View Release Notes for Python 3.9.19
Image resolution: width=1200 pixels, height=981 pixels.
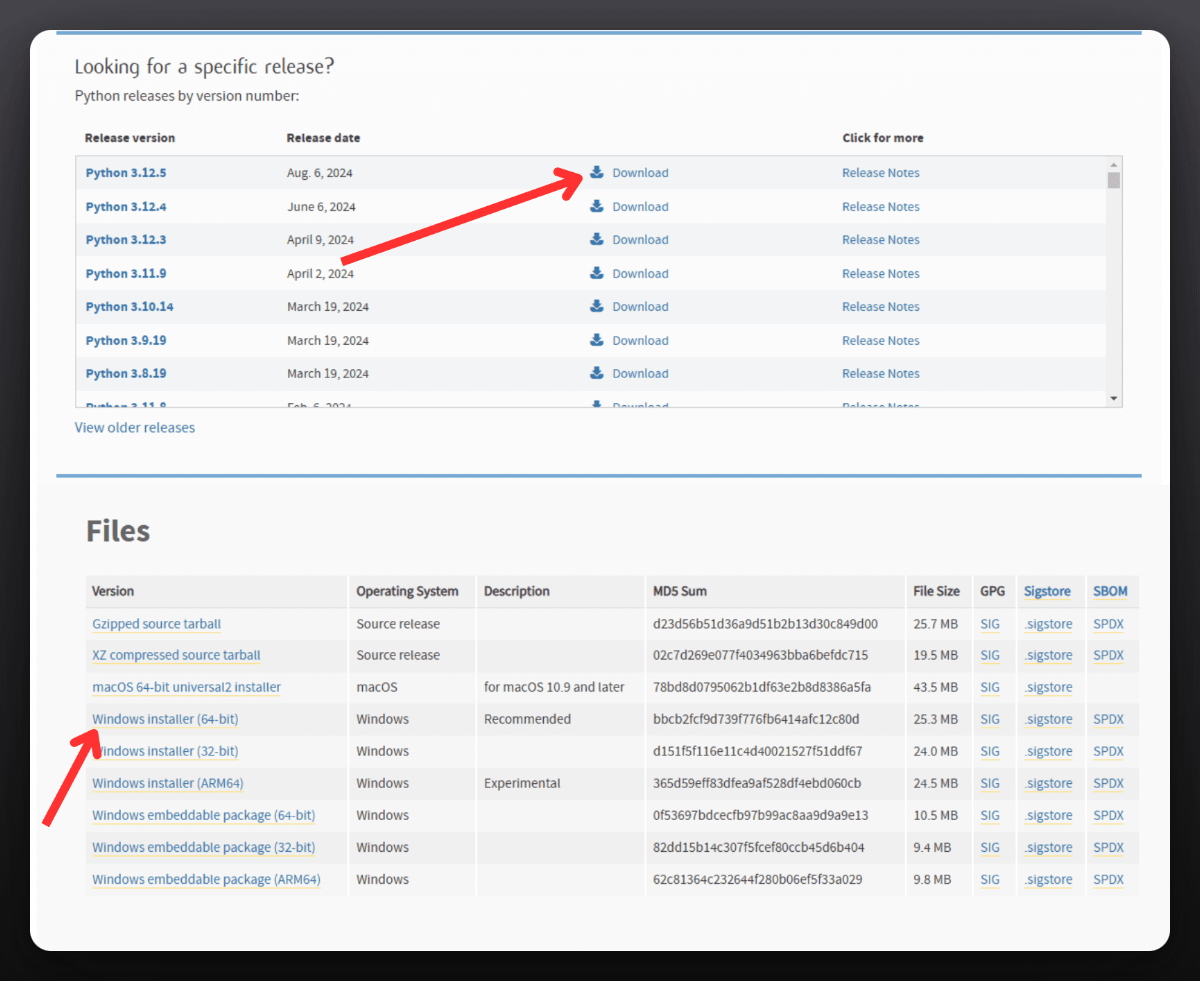pyautogui.click(x=880, y=341)
